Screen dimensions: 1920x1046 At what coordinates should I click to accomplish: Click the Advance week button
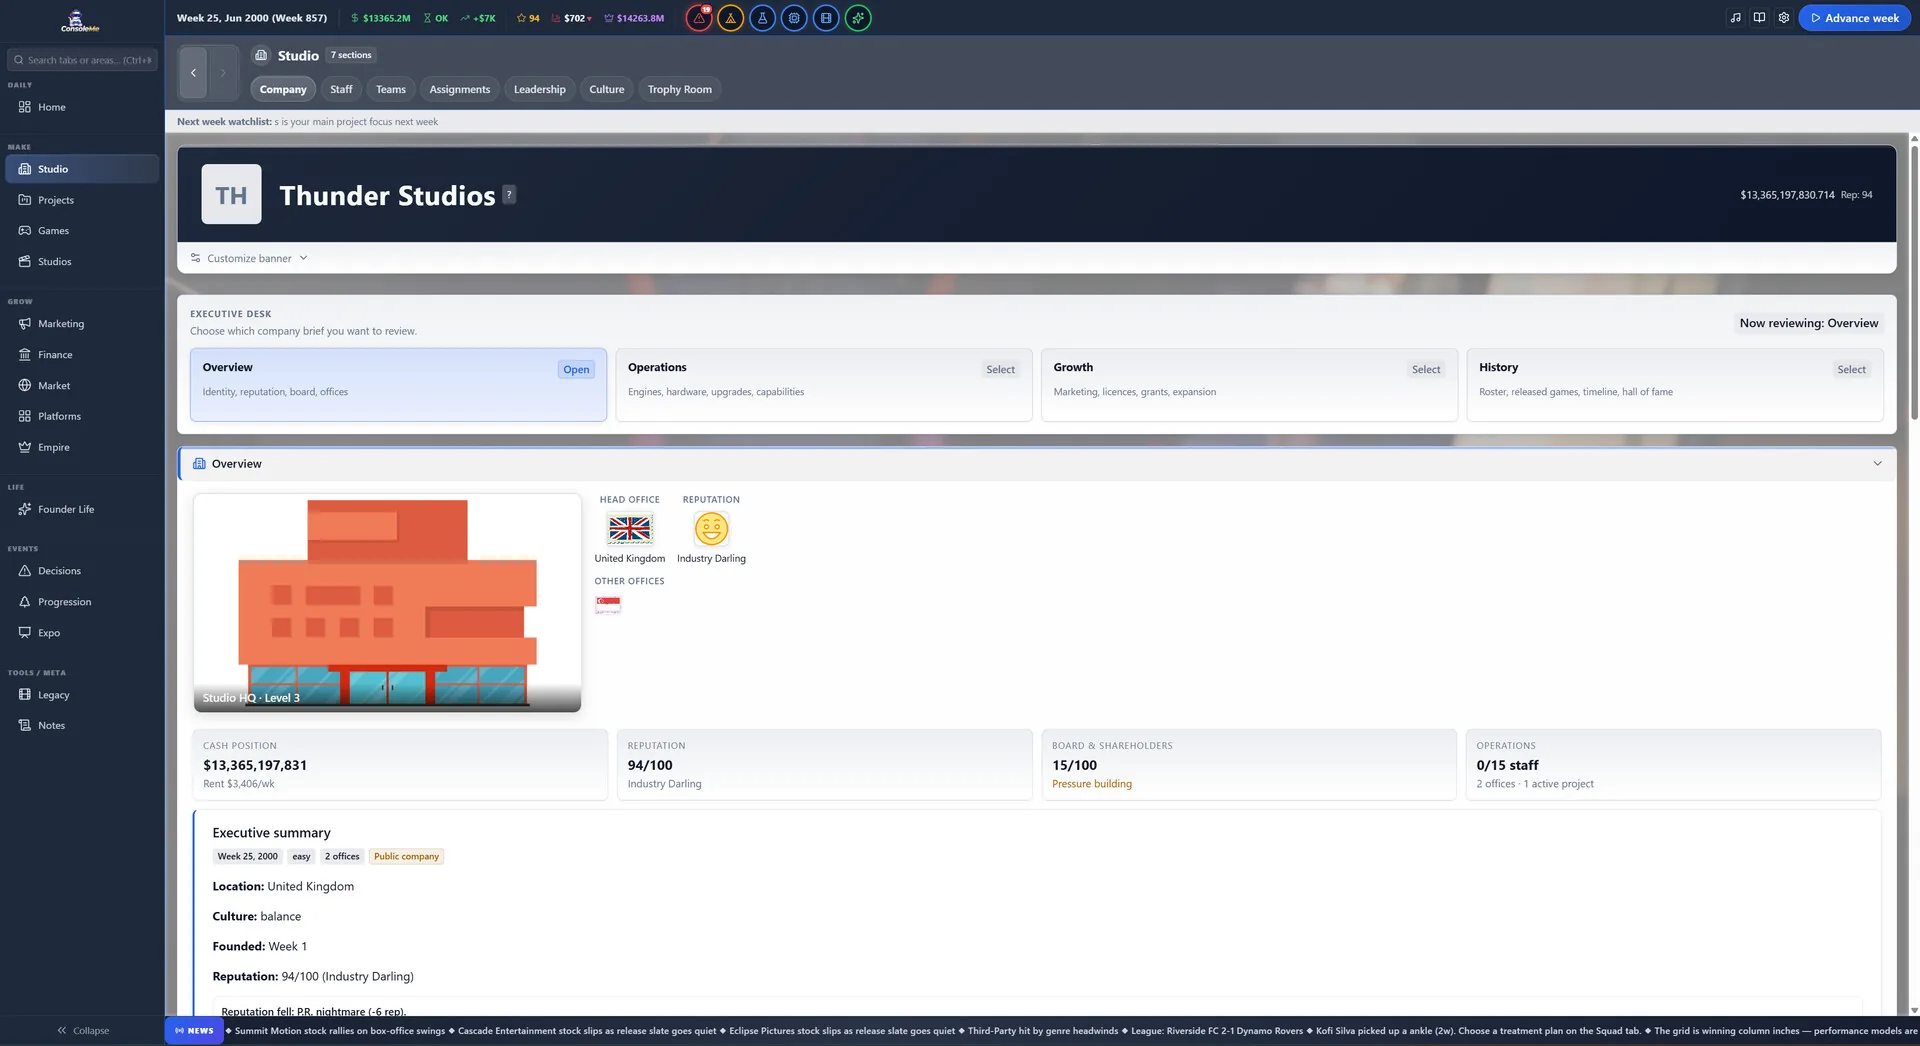(1854, 18)
